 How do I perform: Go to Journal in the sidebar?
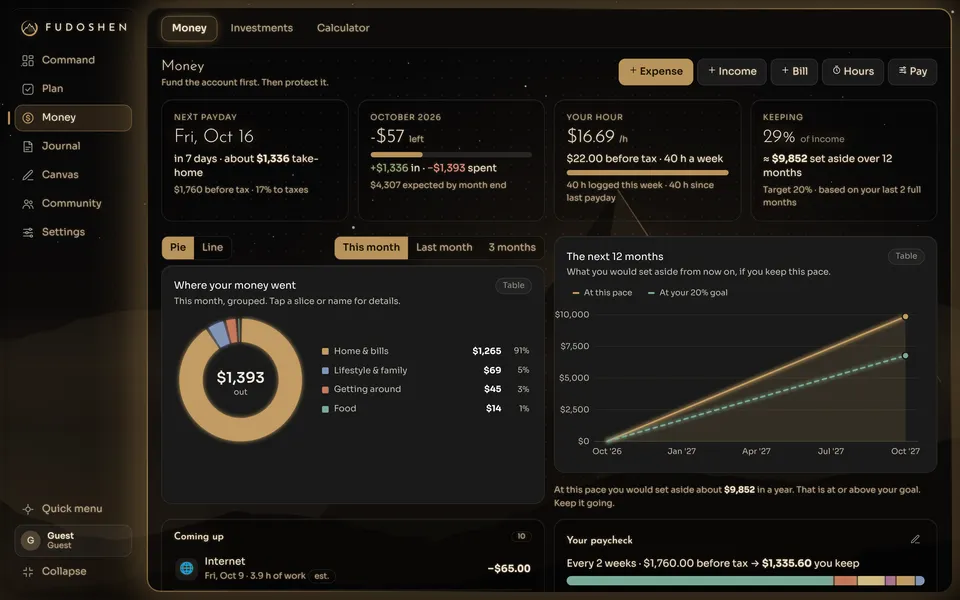click(x=73, y=146)
